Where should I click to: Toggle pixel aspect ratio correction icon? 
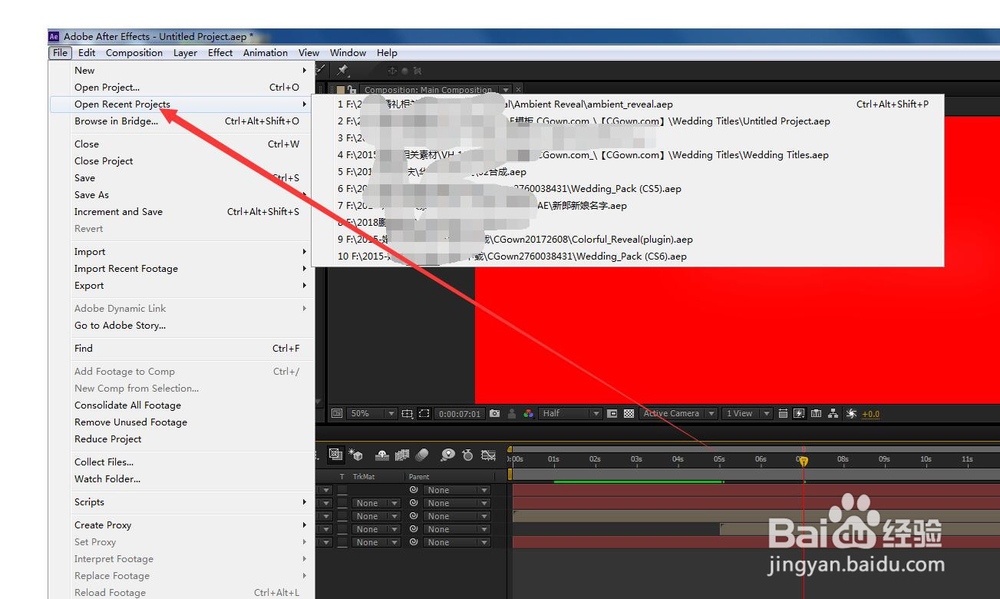(783, 413)
